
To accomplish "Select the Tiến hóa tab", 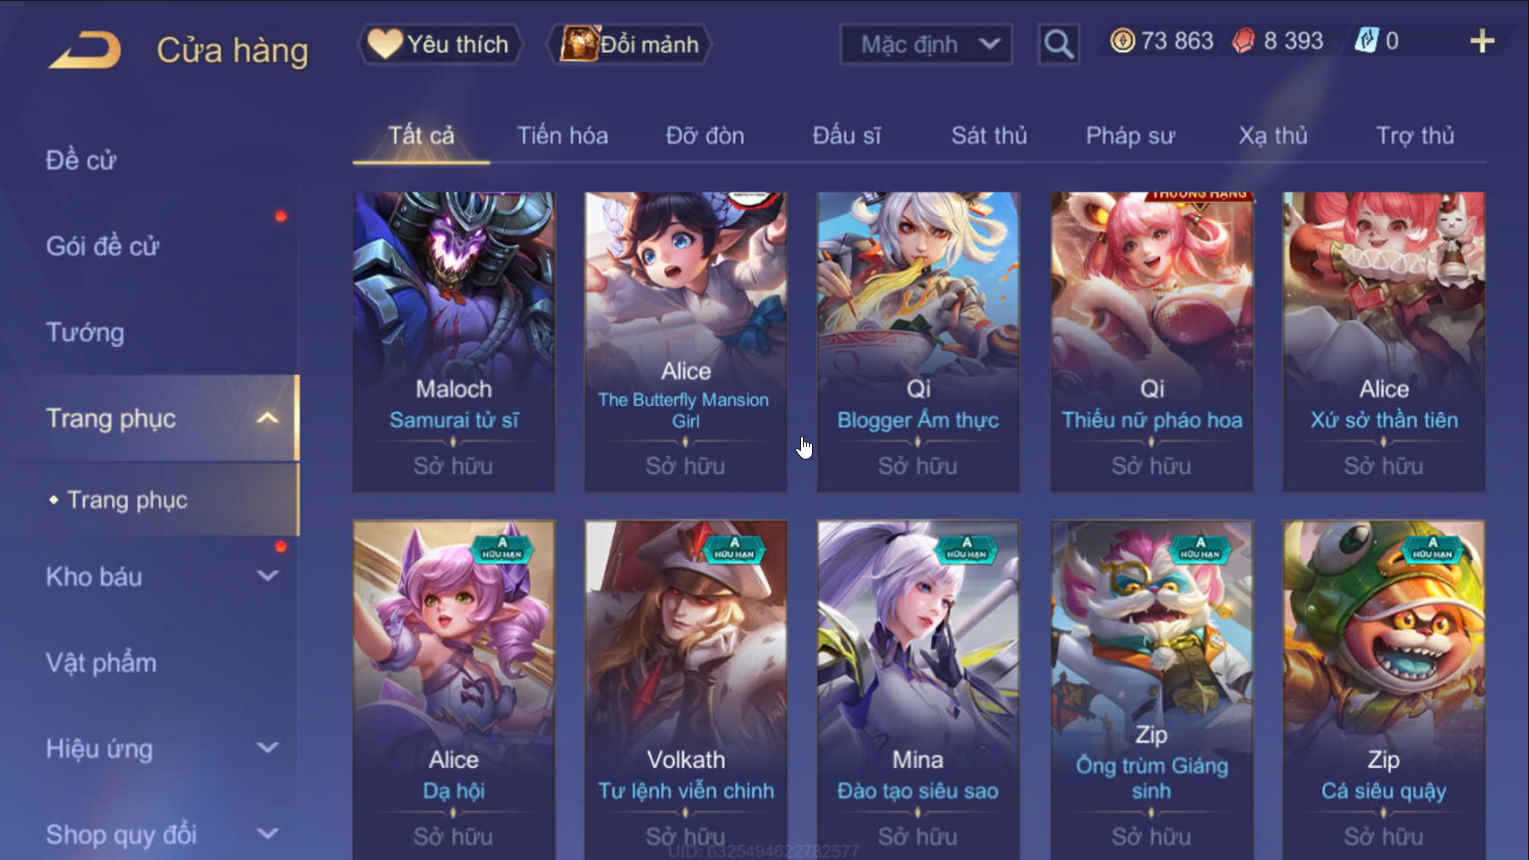I will (x=562, y=136).
